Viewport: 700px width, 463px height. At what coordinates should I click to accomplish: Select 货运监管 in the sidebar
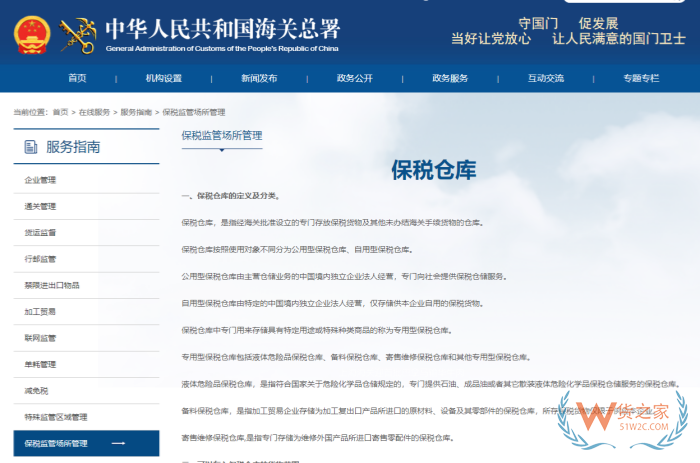click(40, 233)
